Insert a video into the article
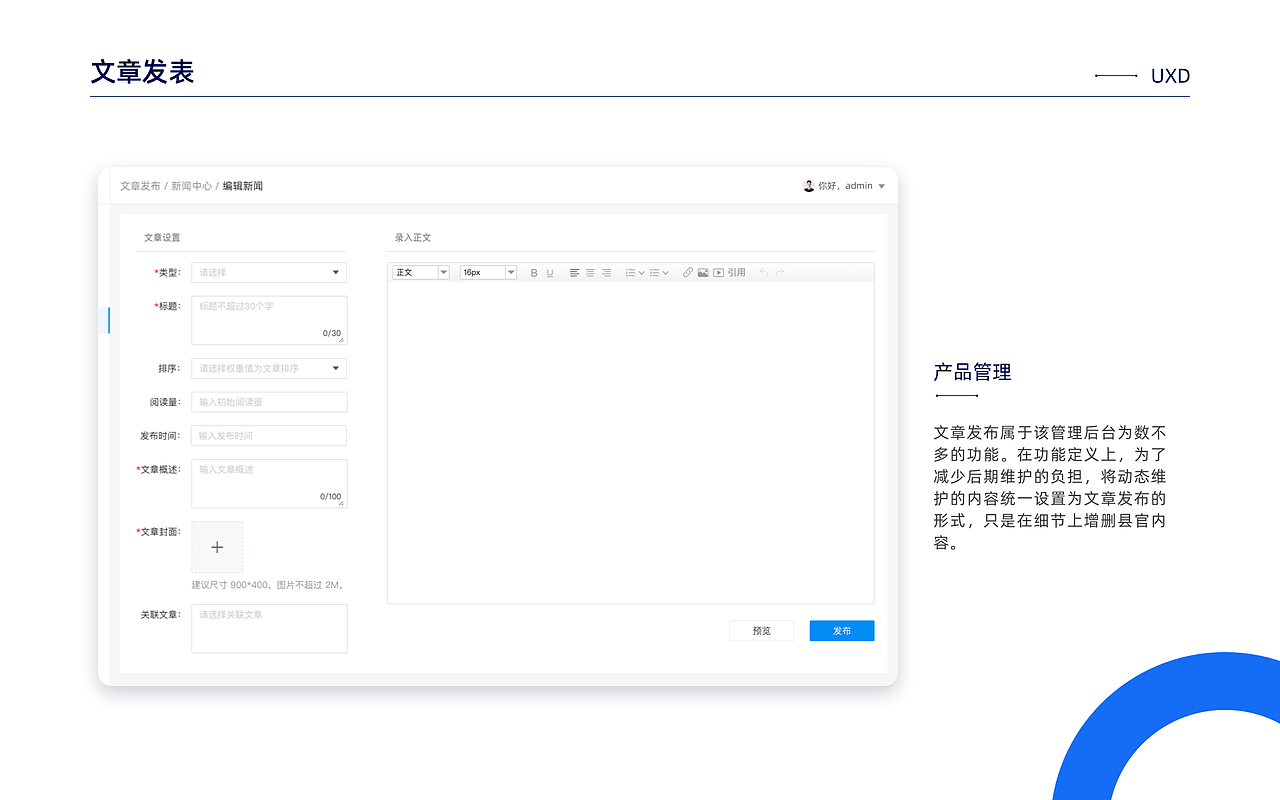Screen dimensions: 1280x800 718,273
